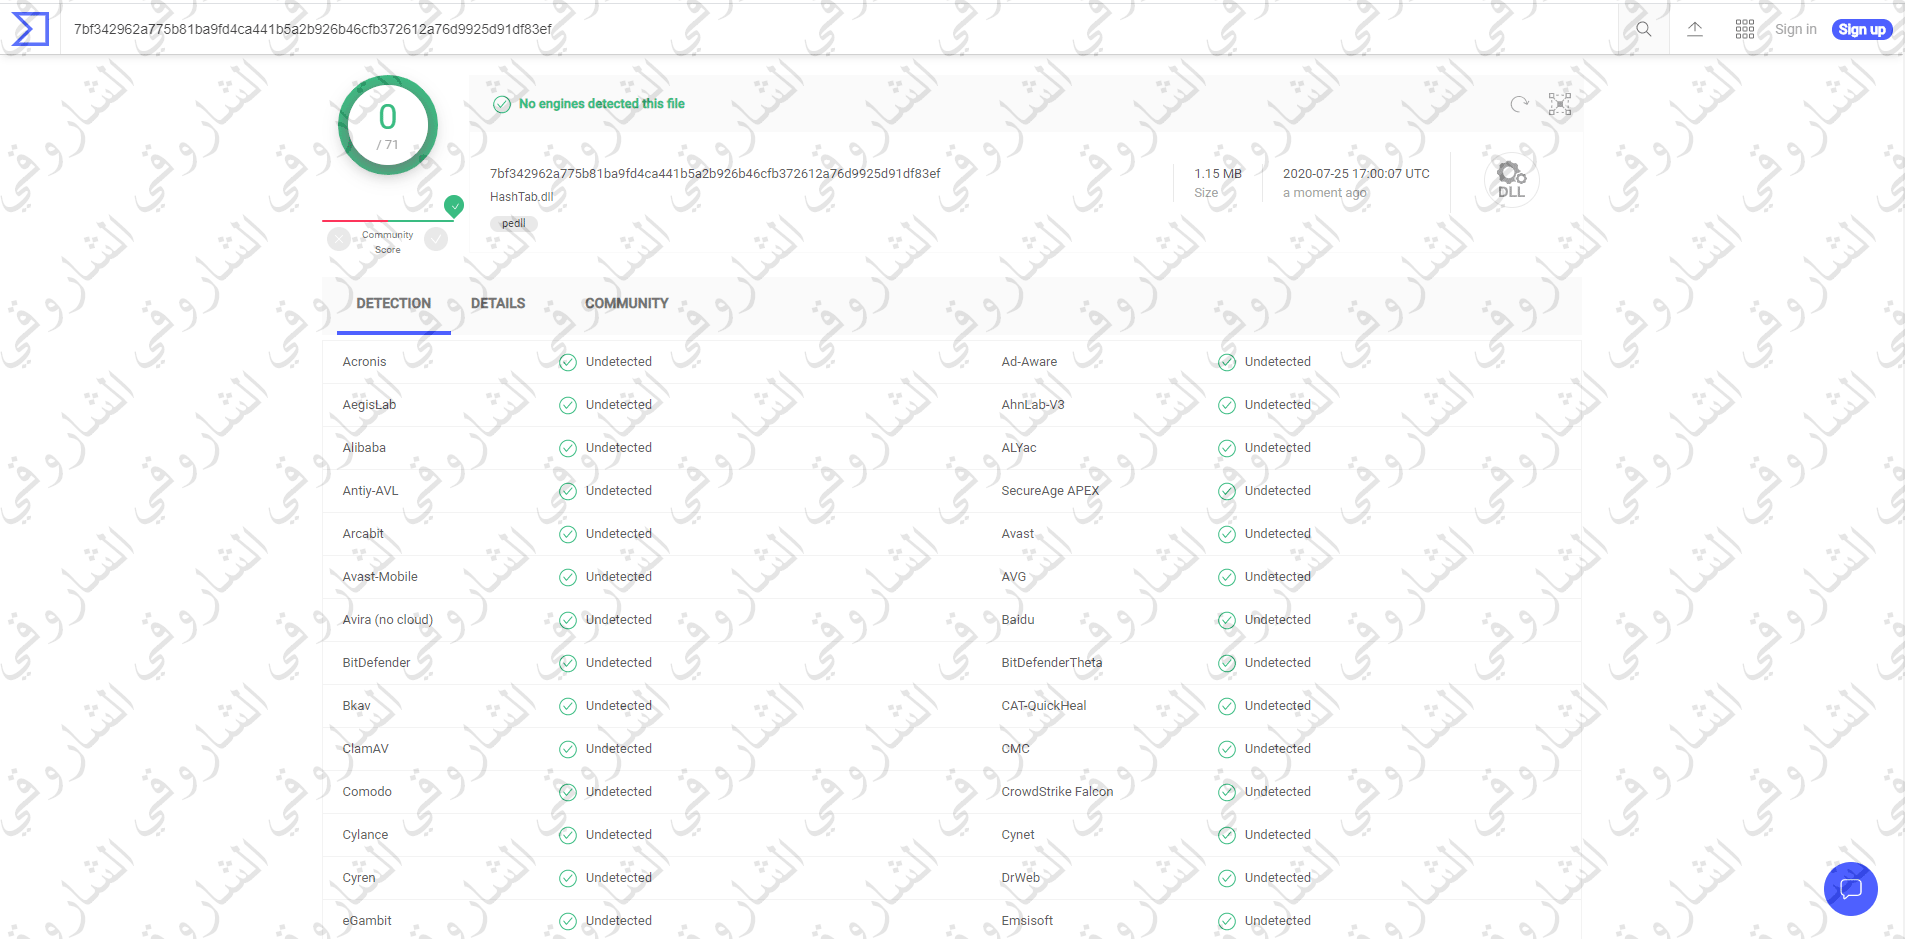Click the Baidu engine name
Screen dimensions: 1905x939
[x=1018, y=620]
